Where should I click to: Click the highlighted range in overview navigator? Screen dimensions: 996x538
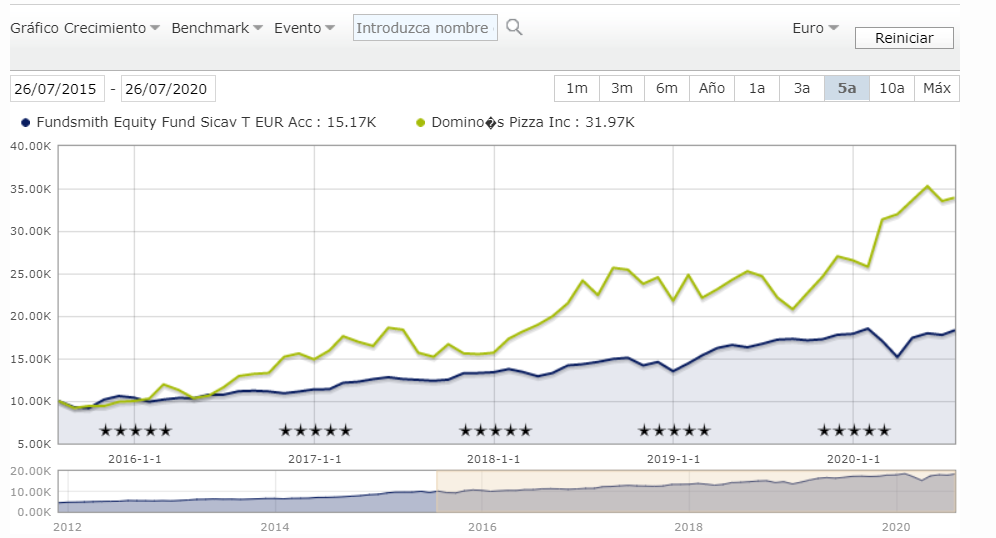pyautogui.click(x=696, y=491)
